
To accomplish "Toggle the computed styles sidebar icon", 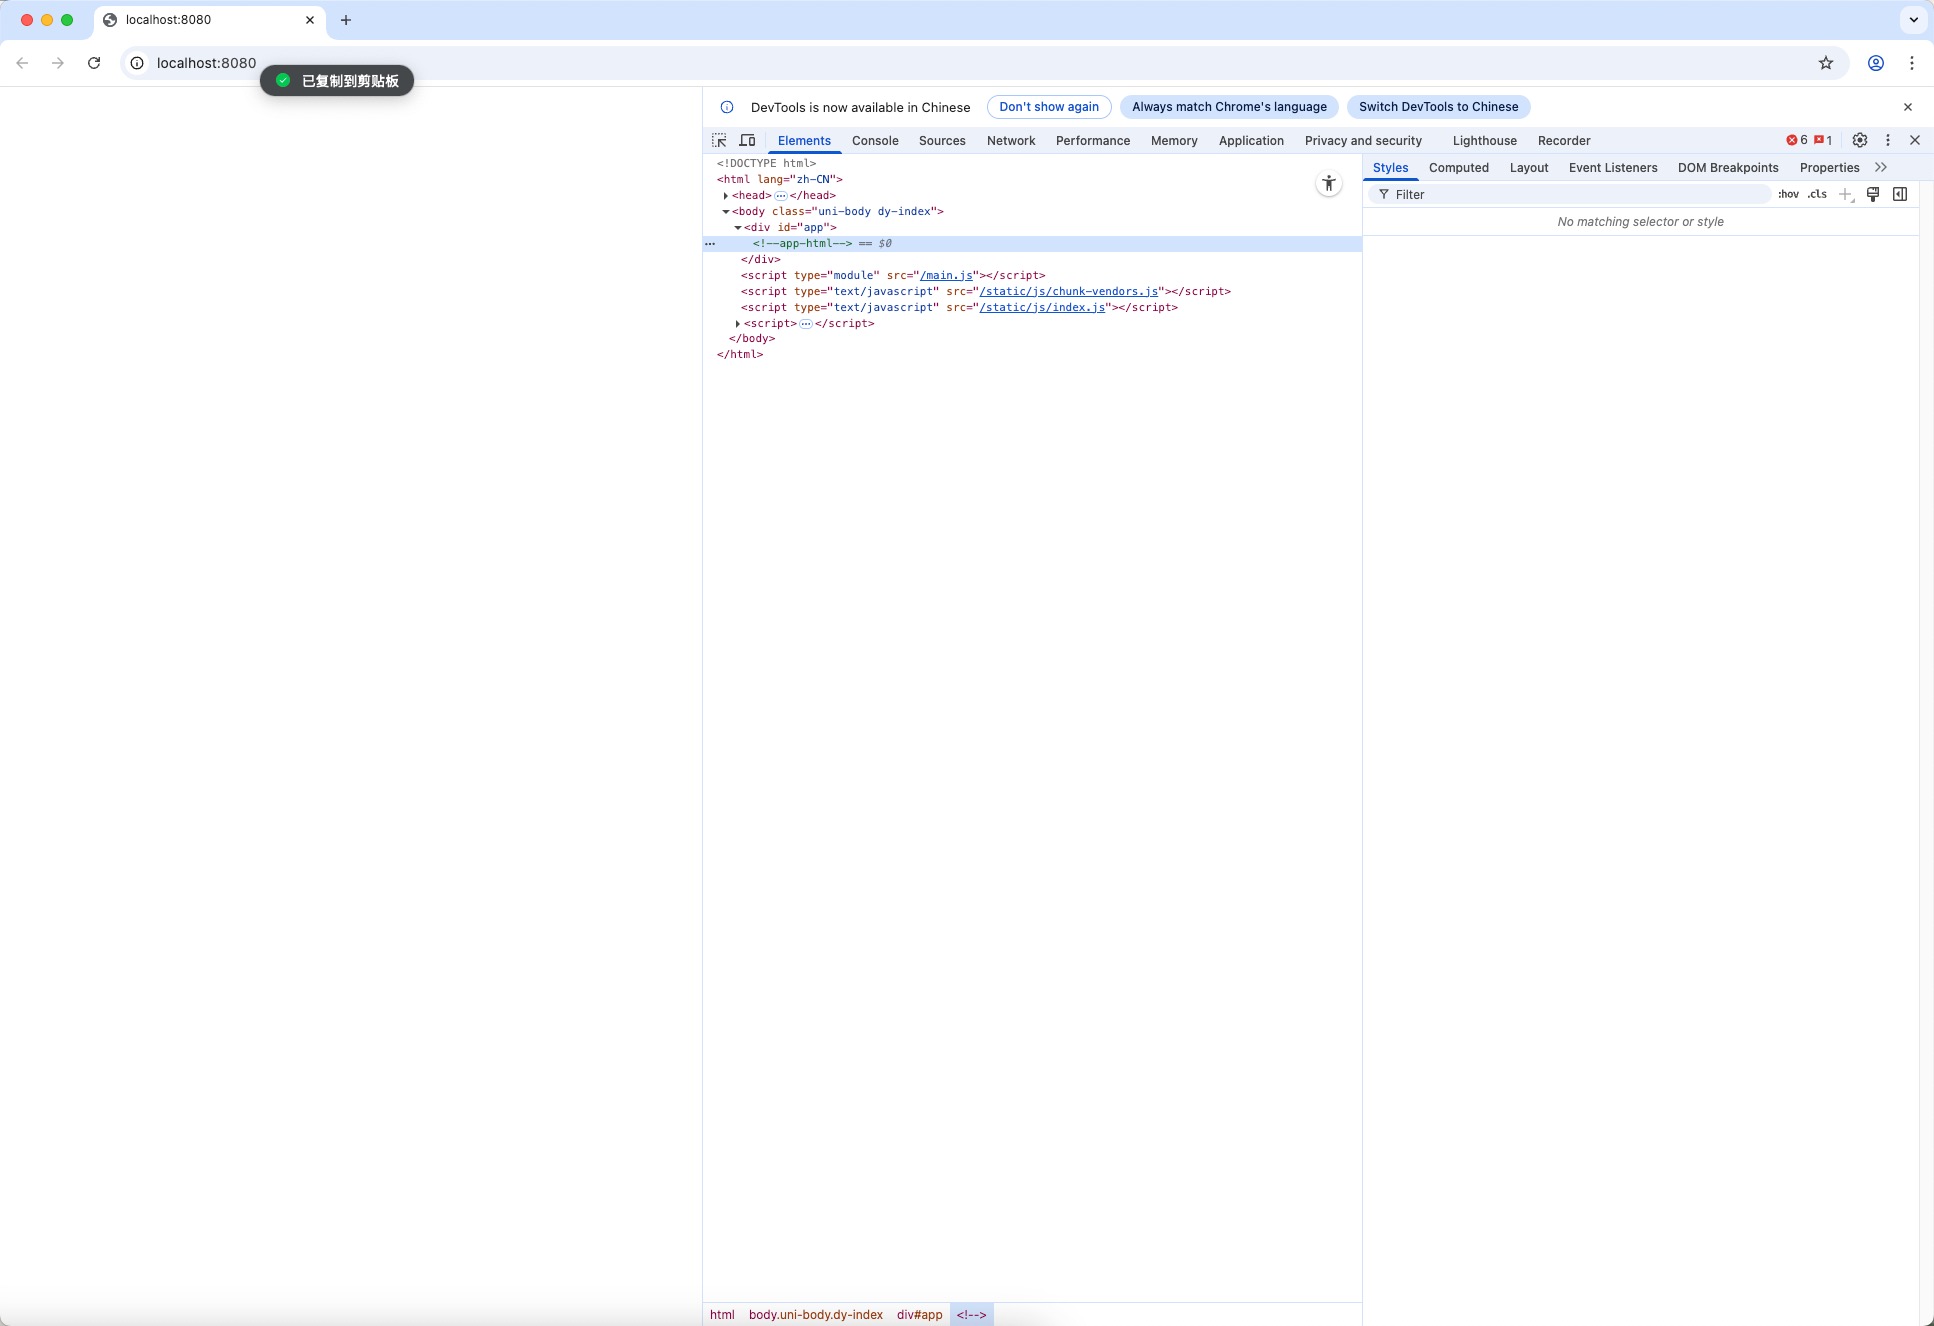I will coord(1900,194).
